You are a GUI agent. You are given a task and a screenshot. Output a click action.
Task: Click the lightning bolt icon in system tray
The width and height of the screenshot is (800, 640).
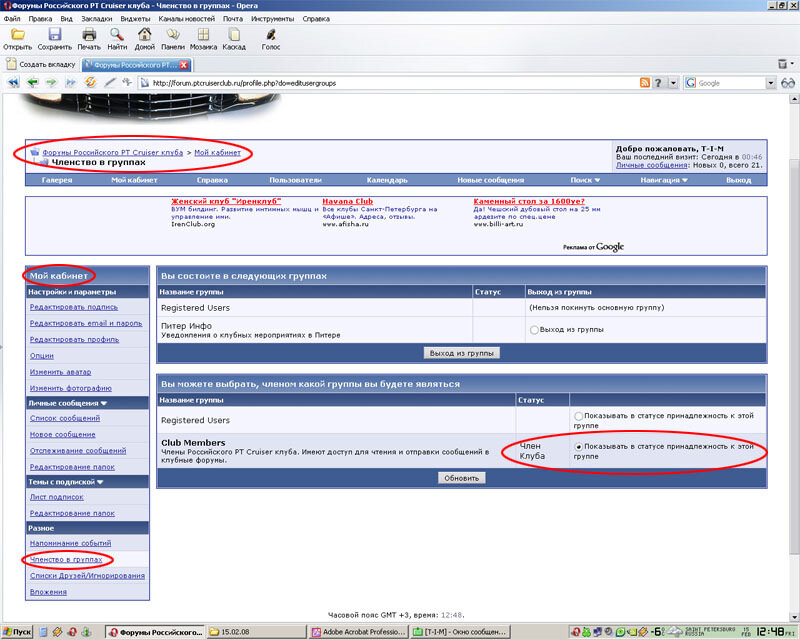click(643, 632)
